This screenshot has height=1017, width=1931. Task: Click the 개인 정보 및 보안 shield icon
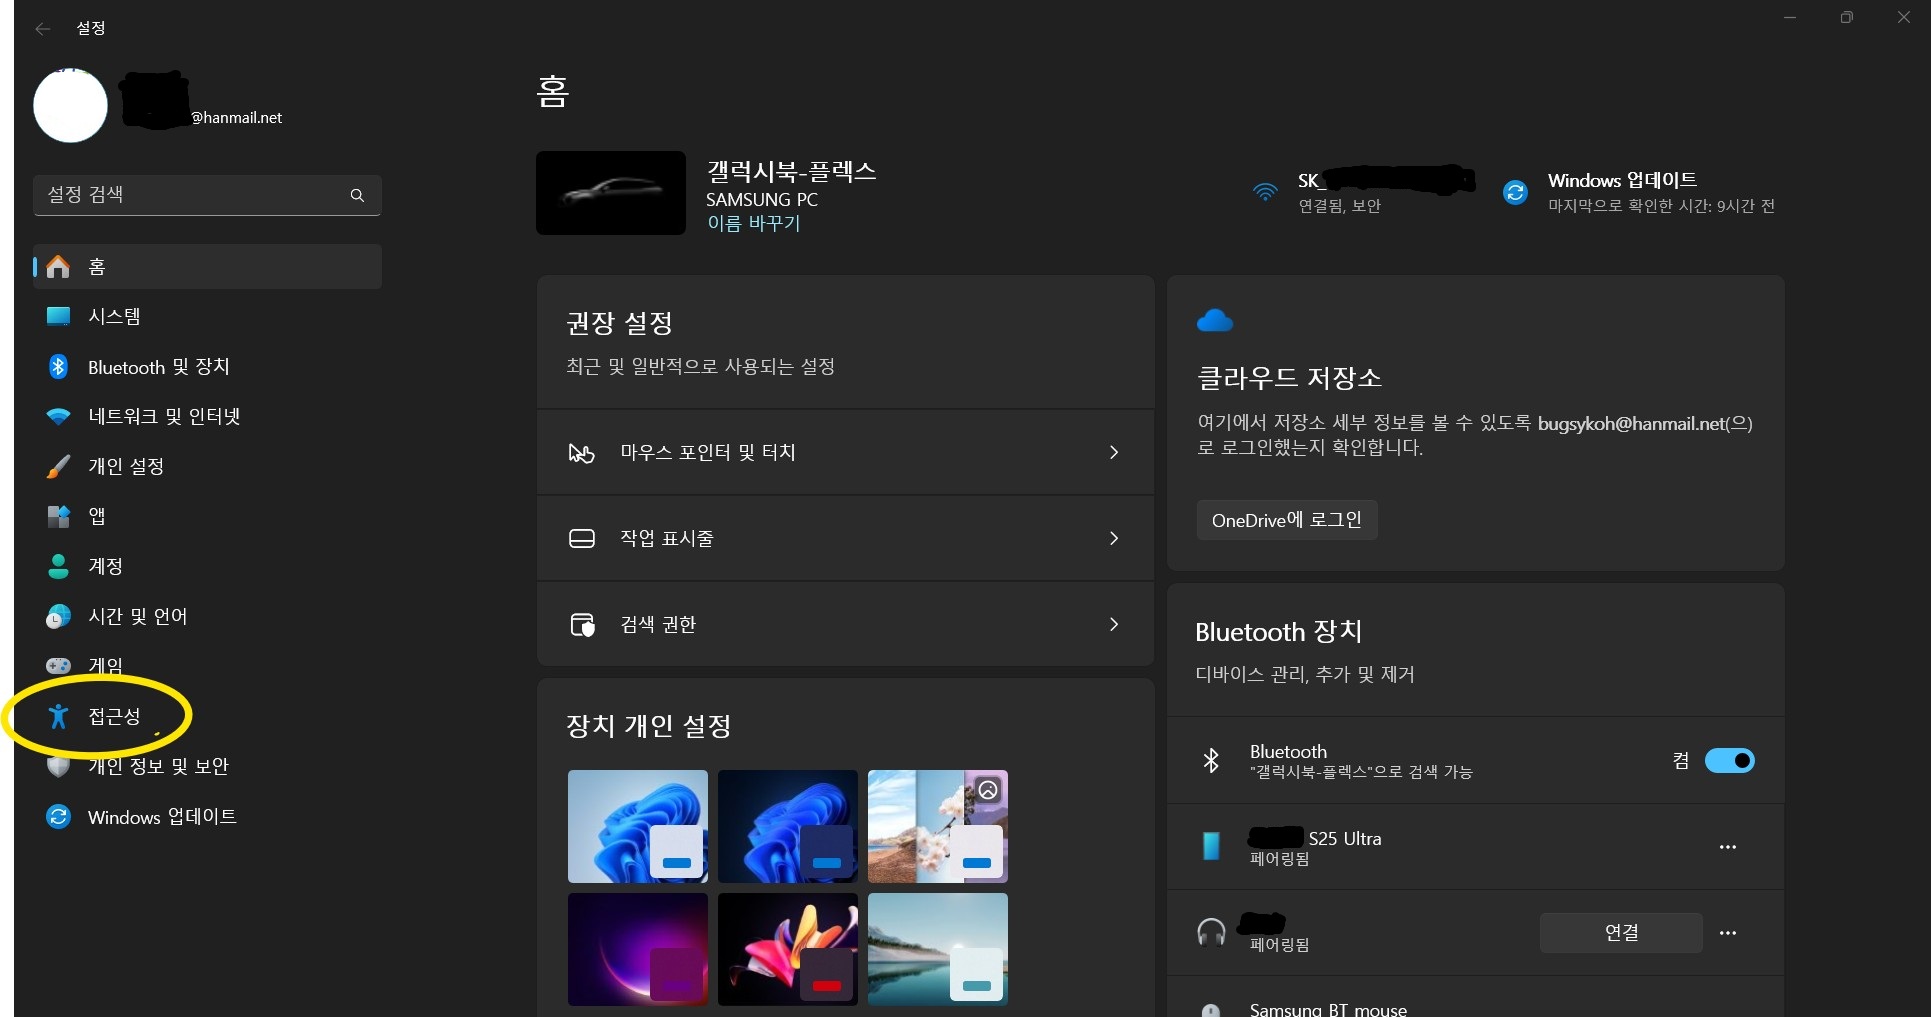tap(59, 766)
